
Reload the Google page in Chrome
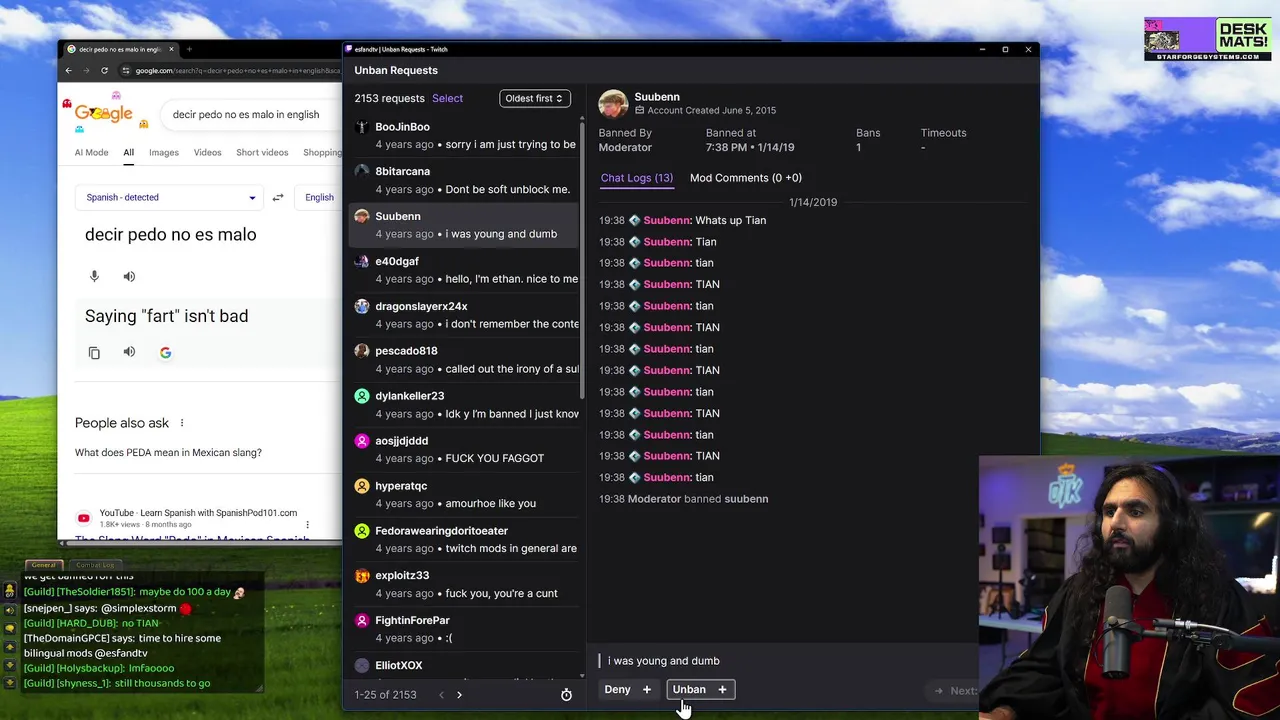[x=104, y=71]
